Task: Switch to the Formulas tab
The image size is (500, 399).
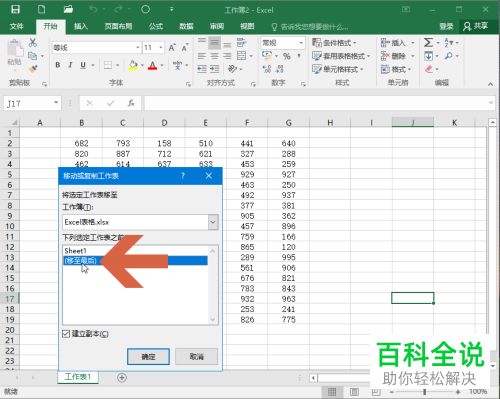Action: [156, 26]
